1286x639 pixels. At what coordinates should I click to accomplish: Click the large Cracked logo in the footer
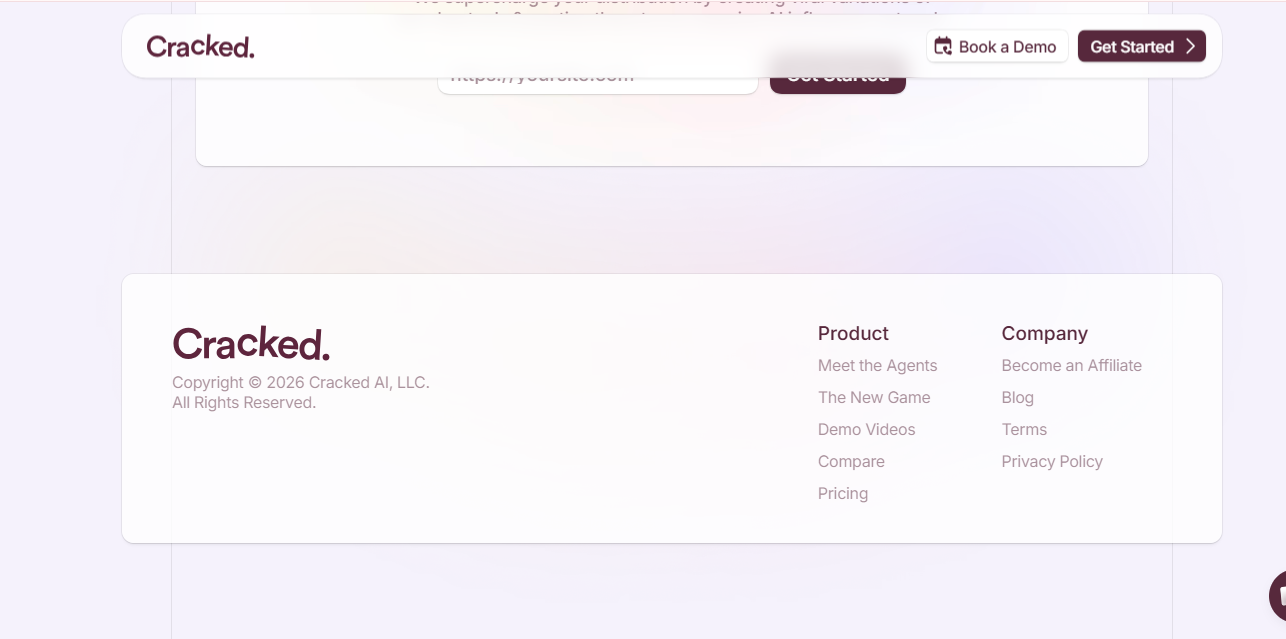tap(251, 343)
